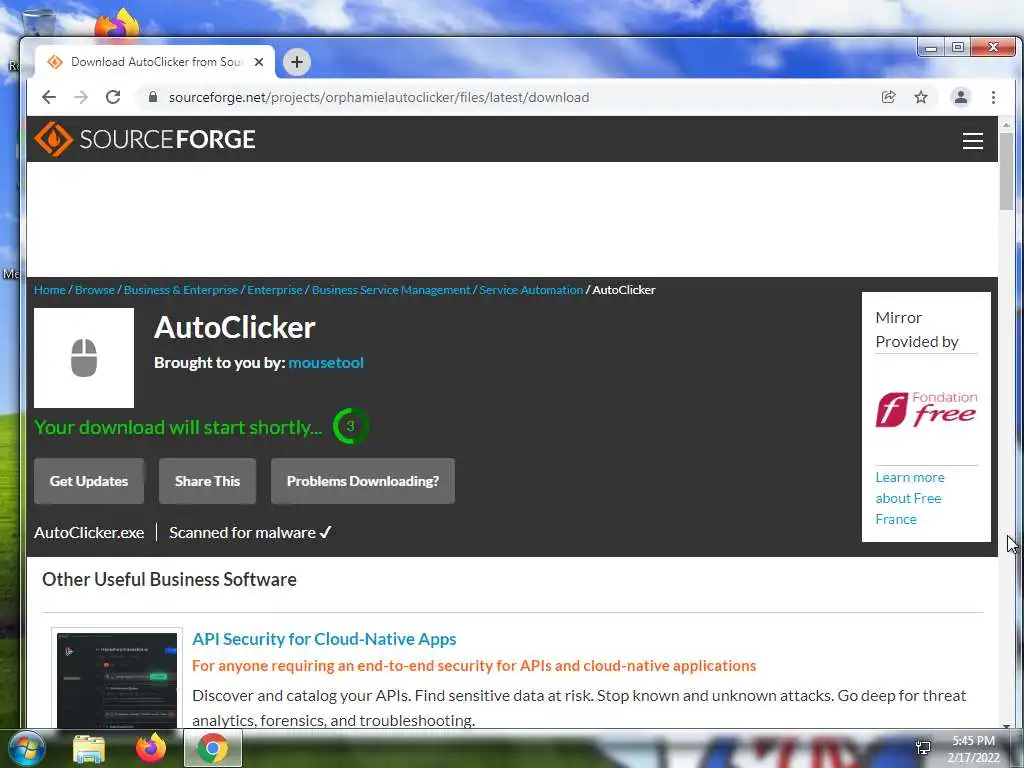Click the API Security product thumbnail

(x=117, y=680)
